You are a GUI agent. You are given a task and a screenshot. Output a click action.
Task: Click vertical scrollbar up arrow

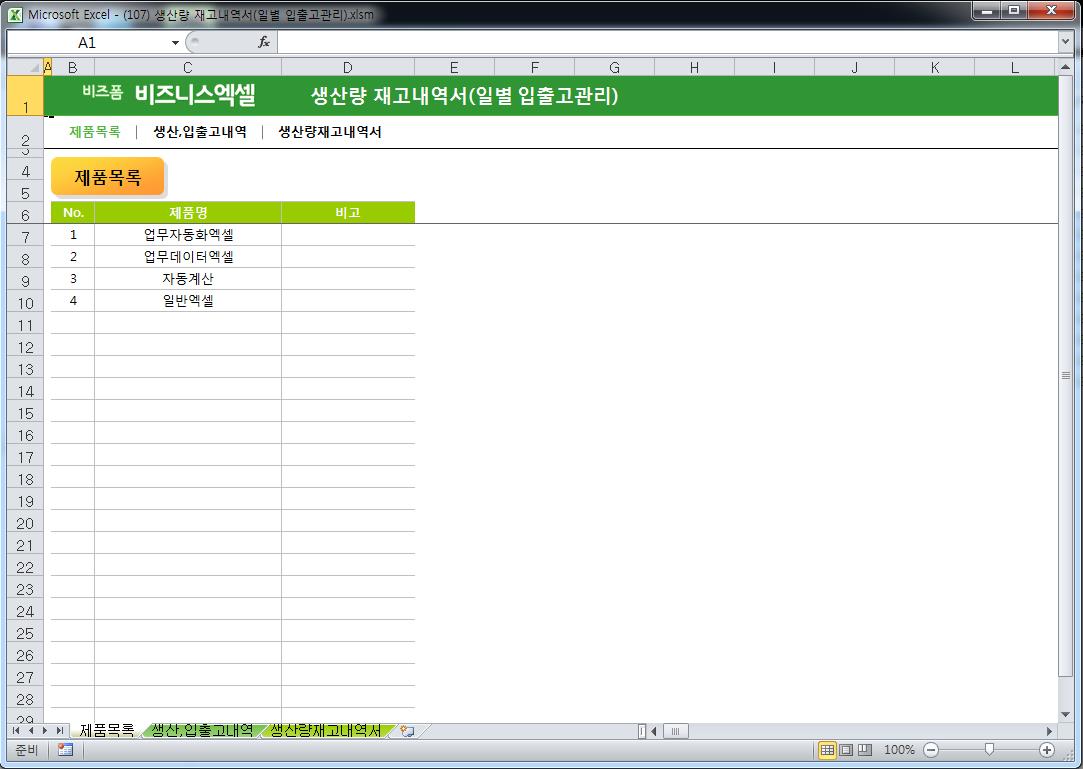click(1065, 68)
